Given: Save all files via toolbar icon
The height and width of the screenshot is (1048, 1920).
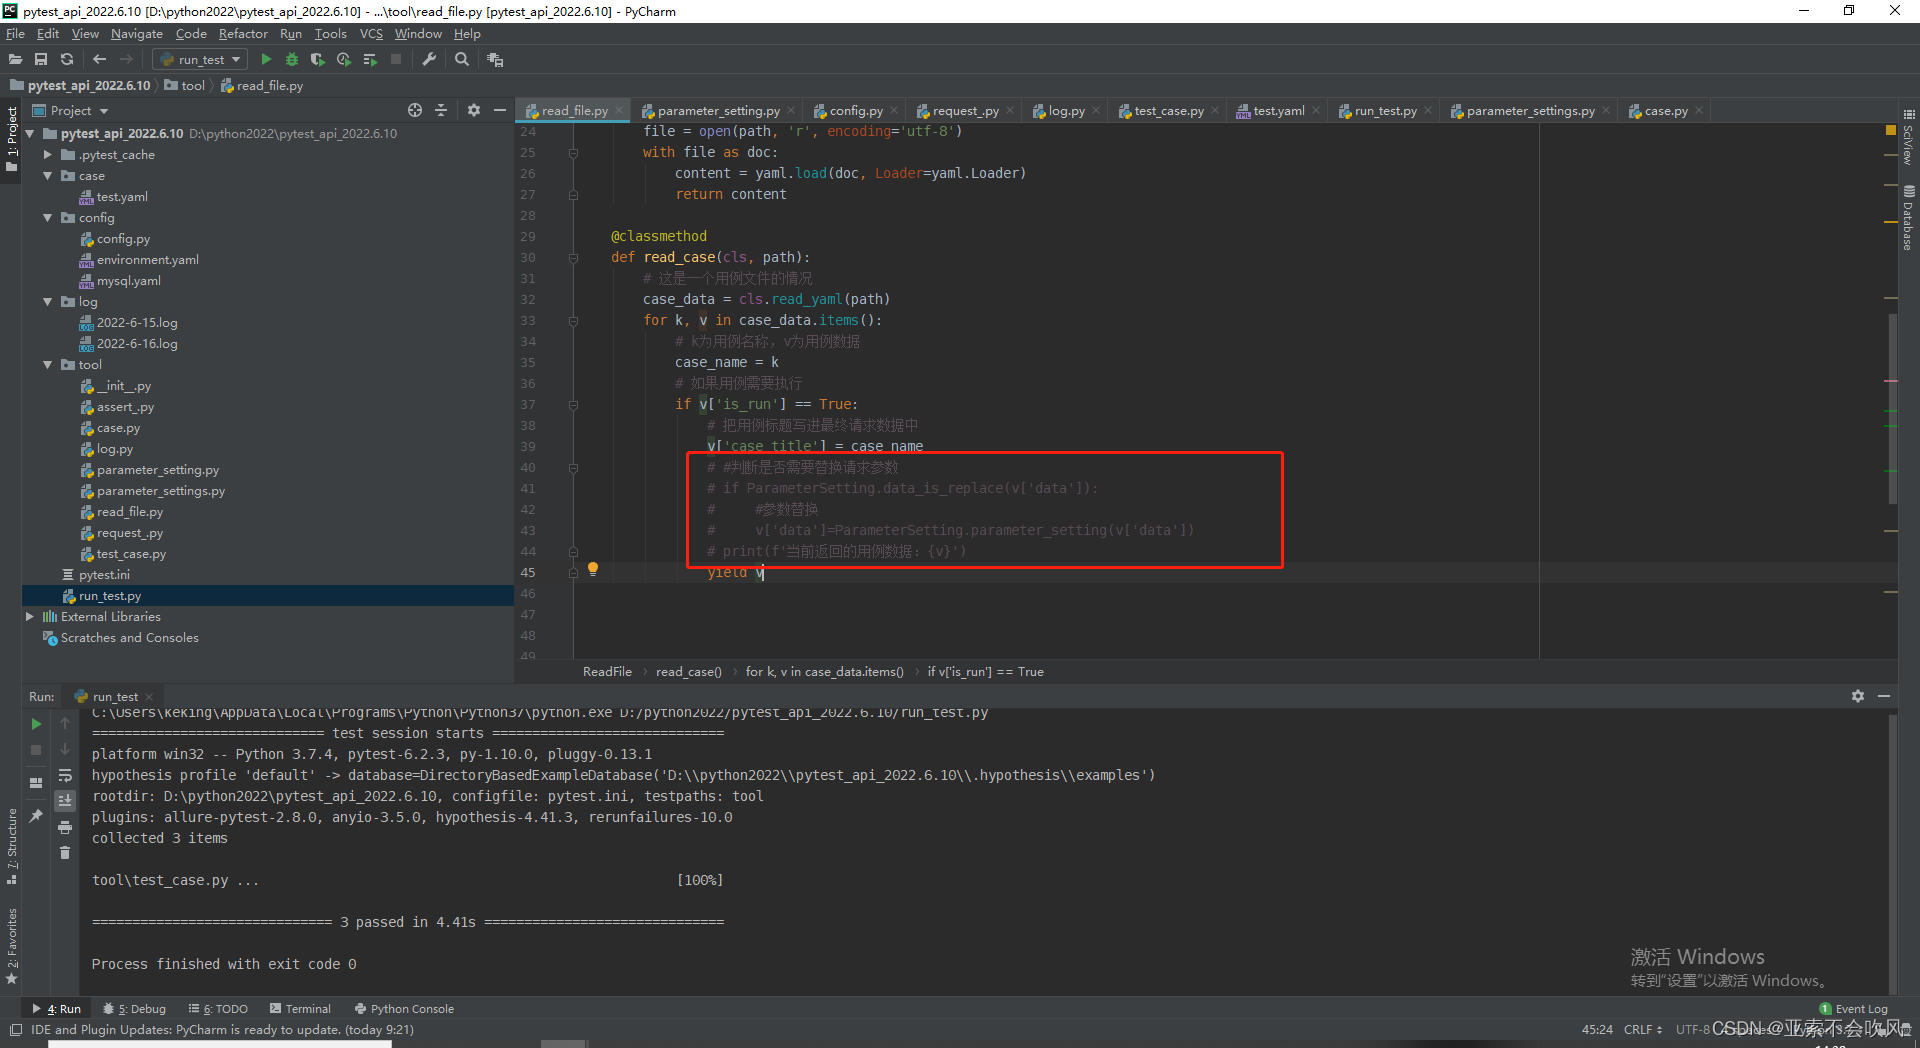Looking at the screenshot, I should [41, 60].
